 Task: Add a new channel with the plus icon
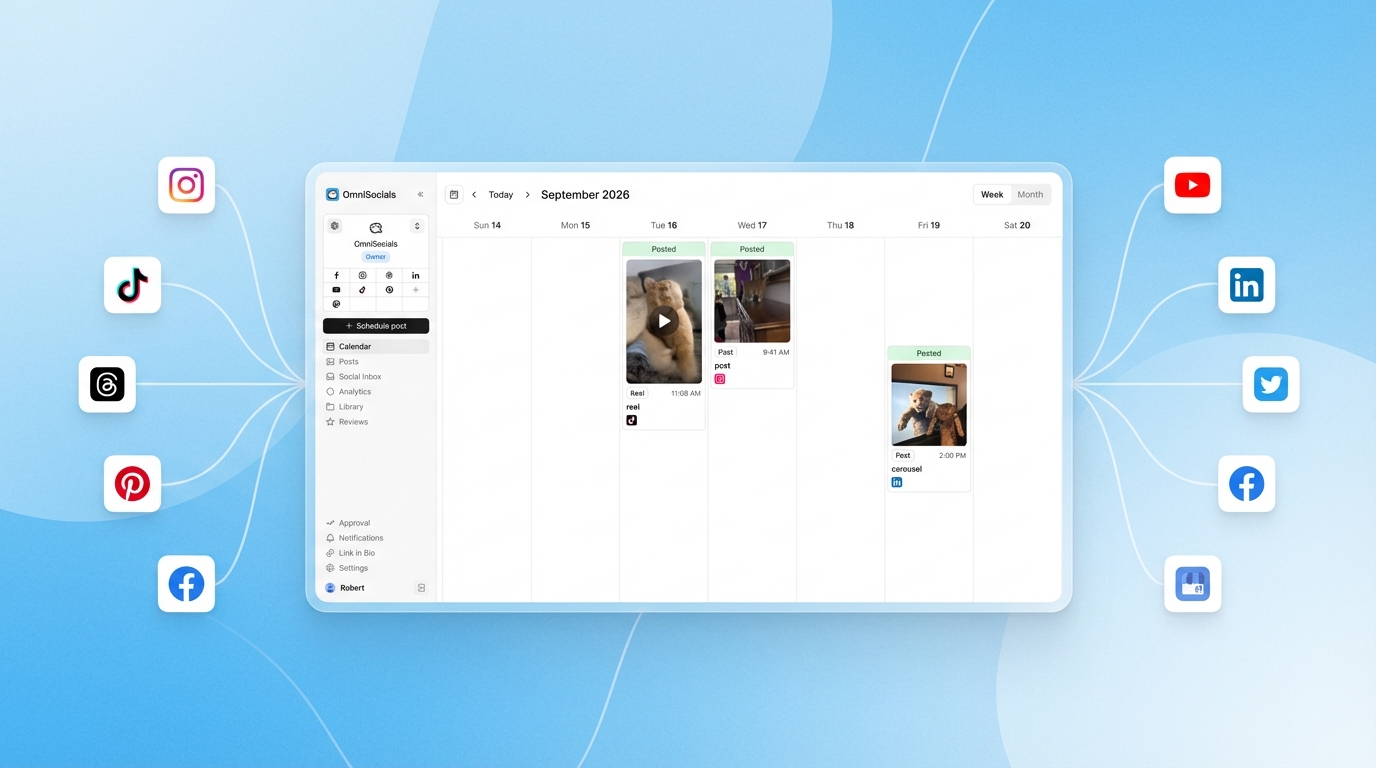[x=415, y=289]
